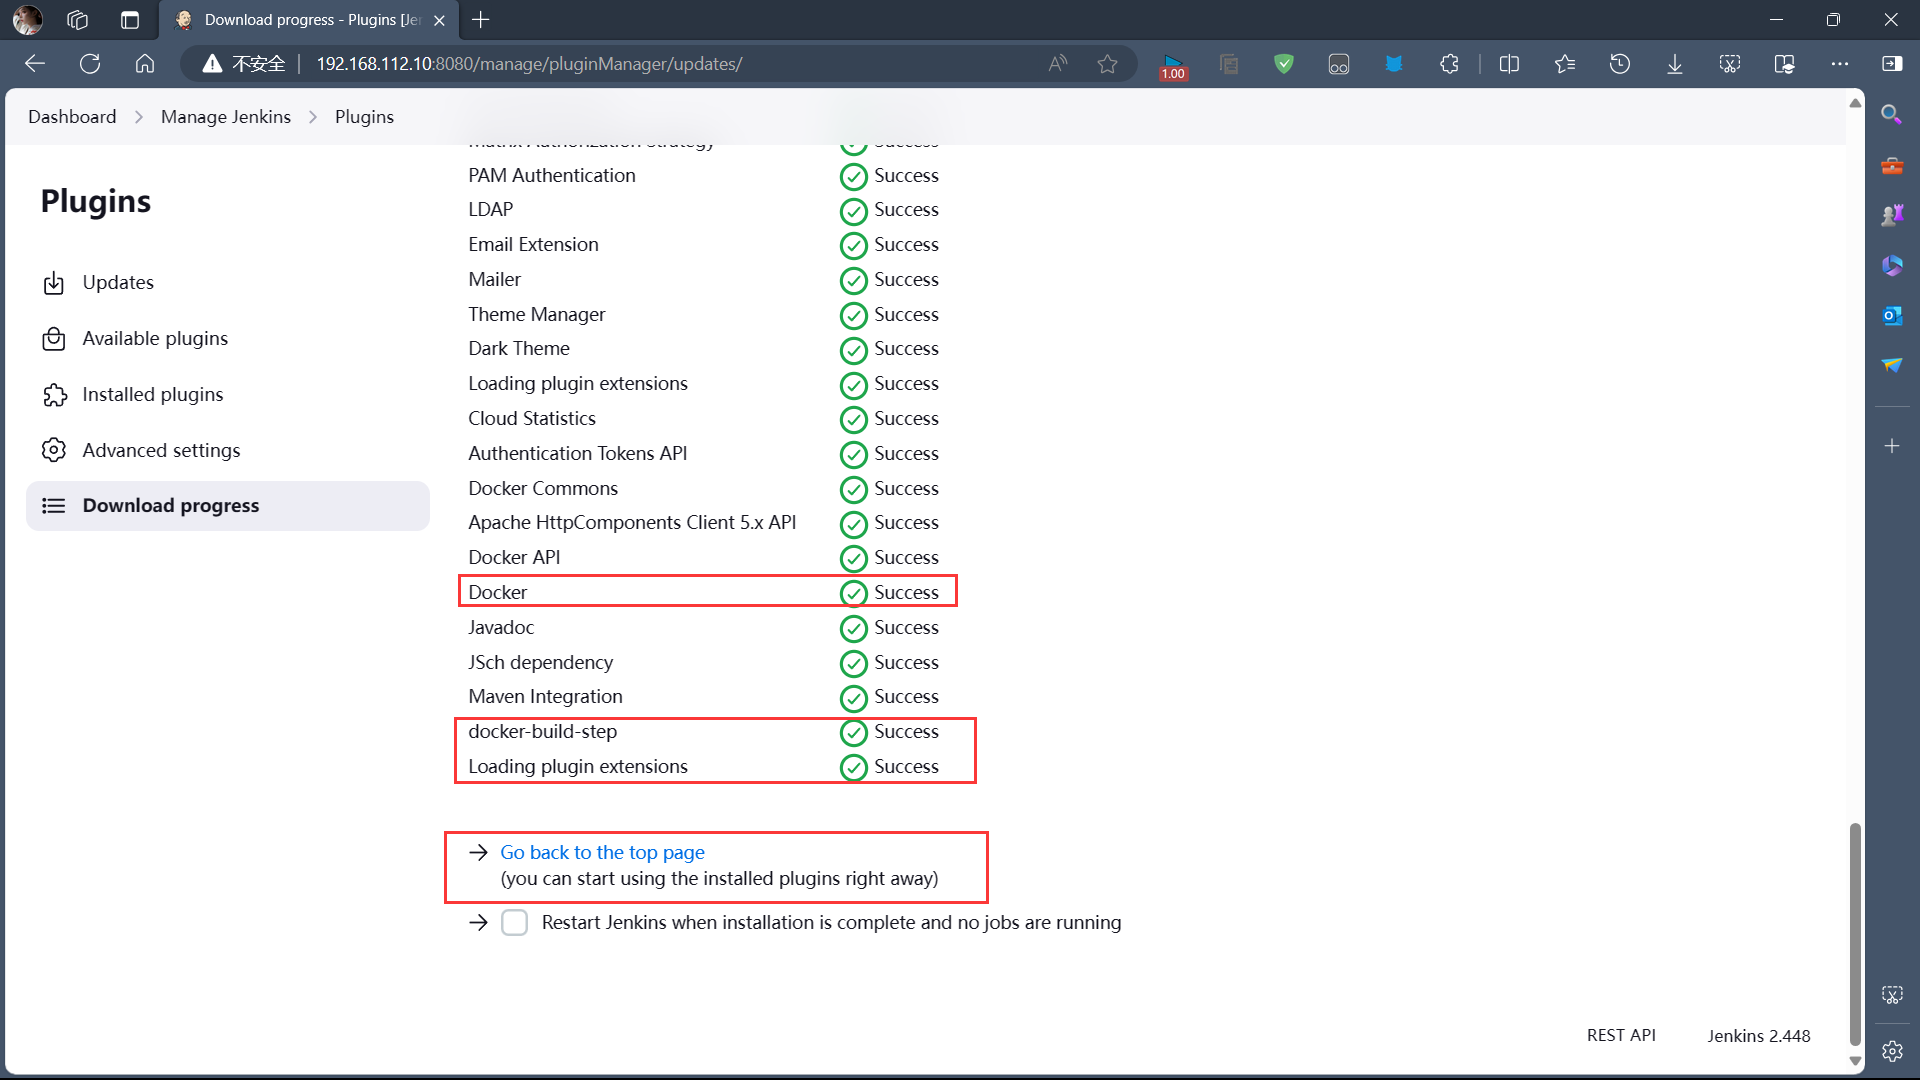
Task: Open browser settings via the ellipsis menu
Action: click(1841, 63)
